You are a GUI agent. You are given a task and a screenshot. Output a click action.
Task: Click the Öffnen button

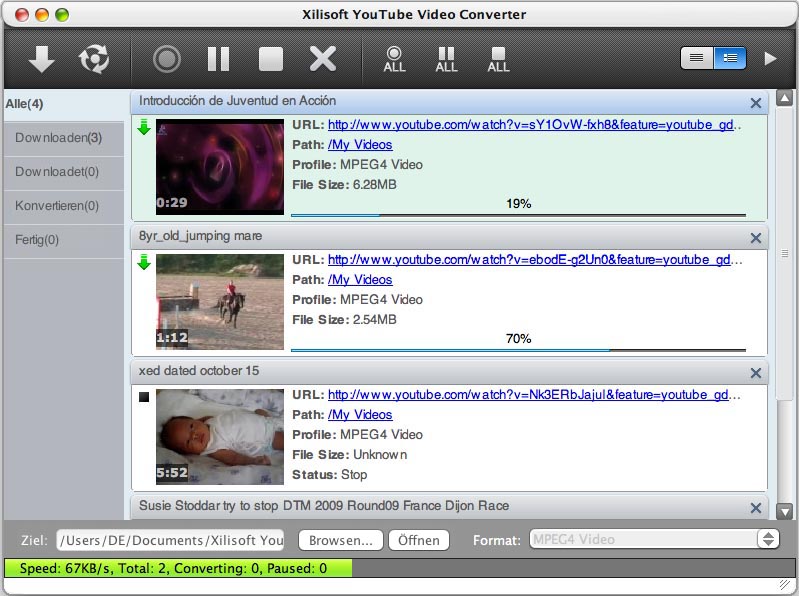click(x=419, y=540)
